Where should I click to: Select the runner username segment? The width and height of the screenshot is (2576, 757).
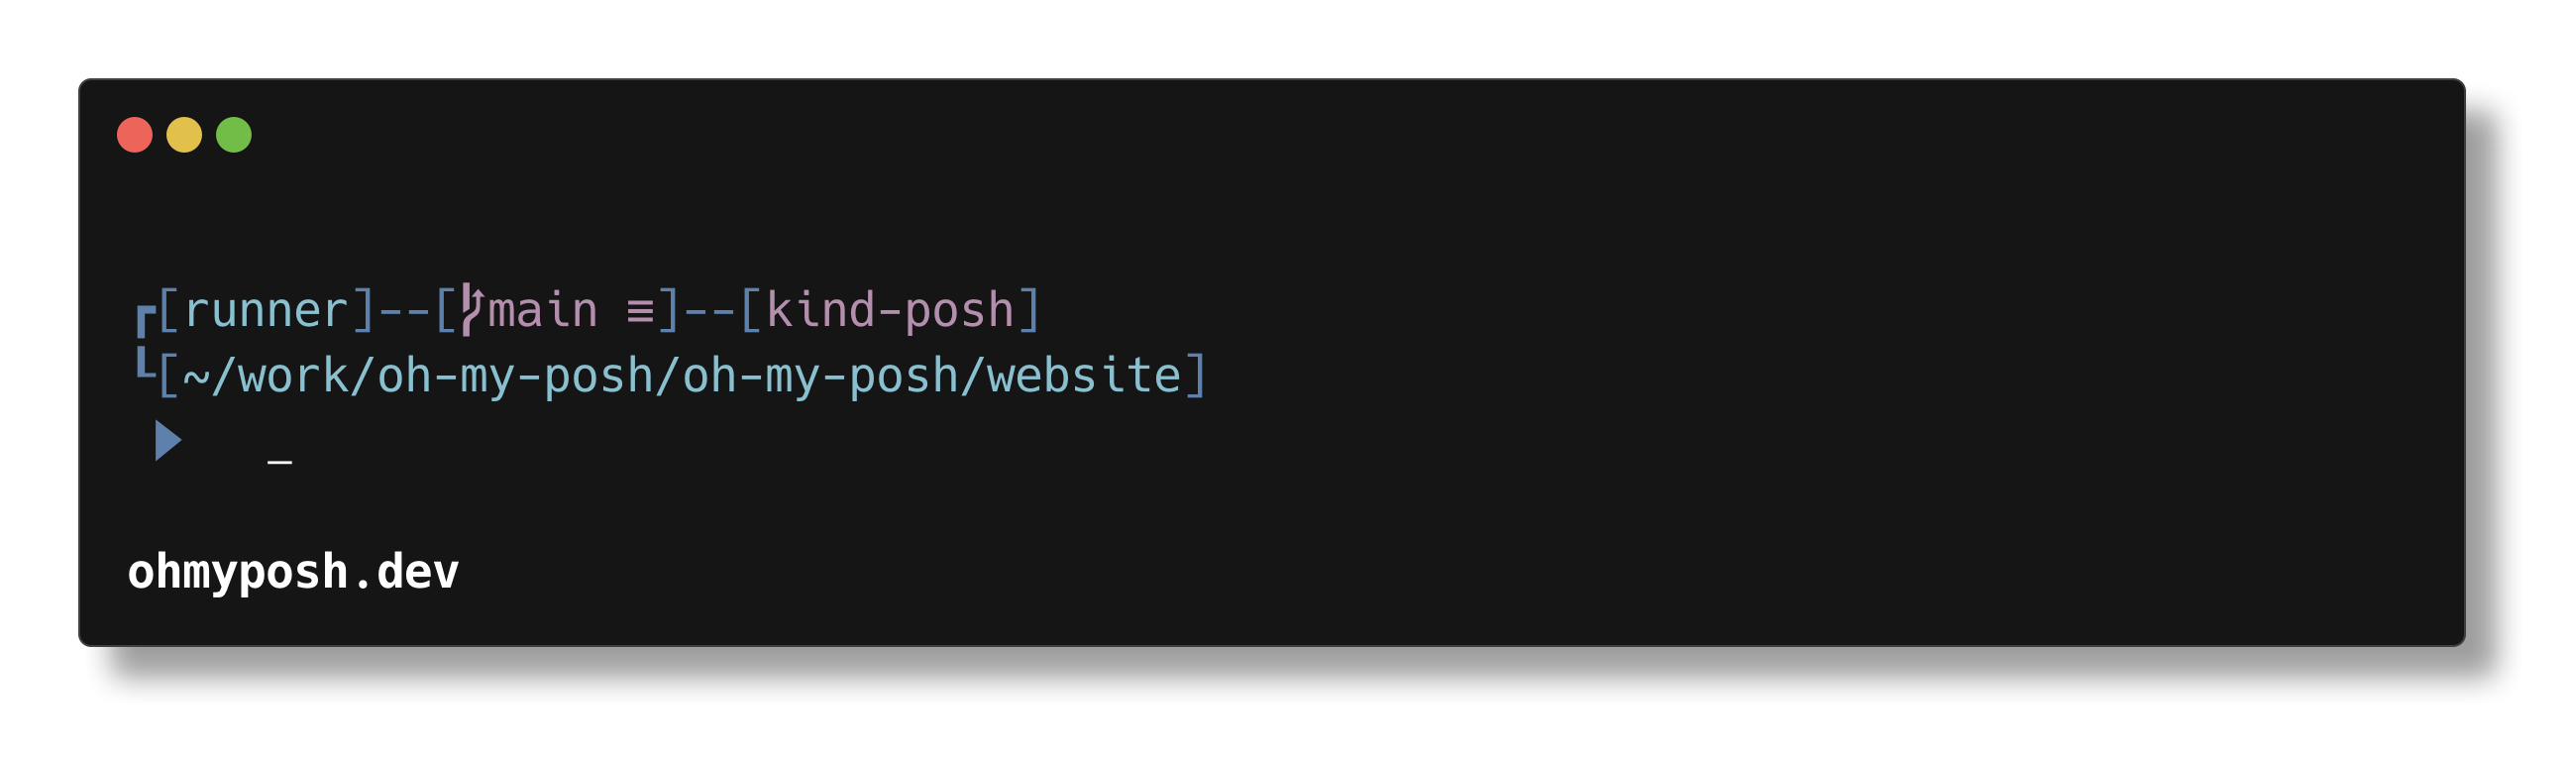(x=266, y=311)
